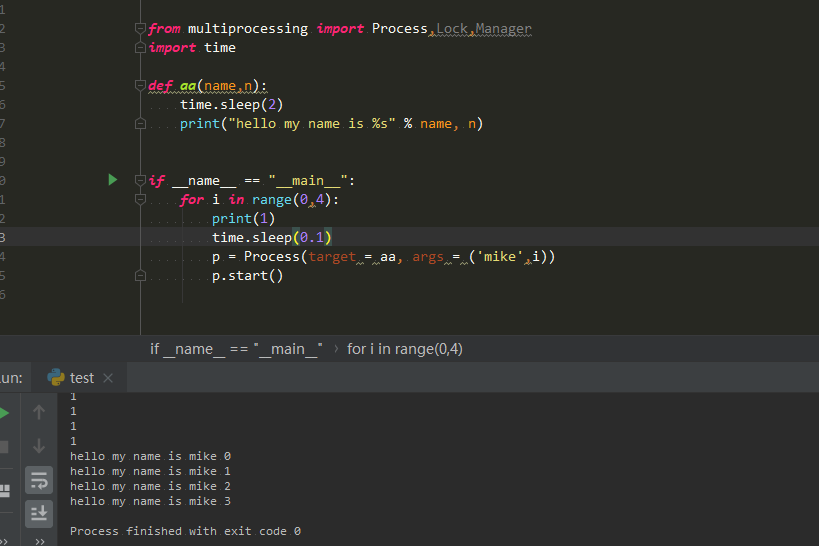
Task: Fold the def aa function block
Action: coord(140,86)
